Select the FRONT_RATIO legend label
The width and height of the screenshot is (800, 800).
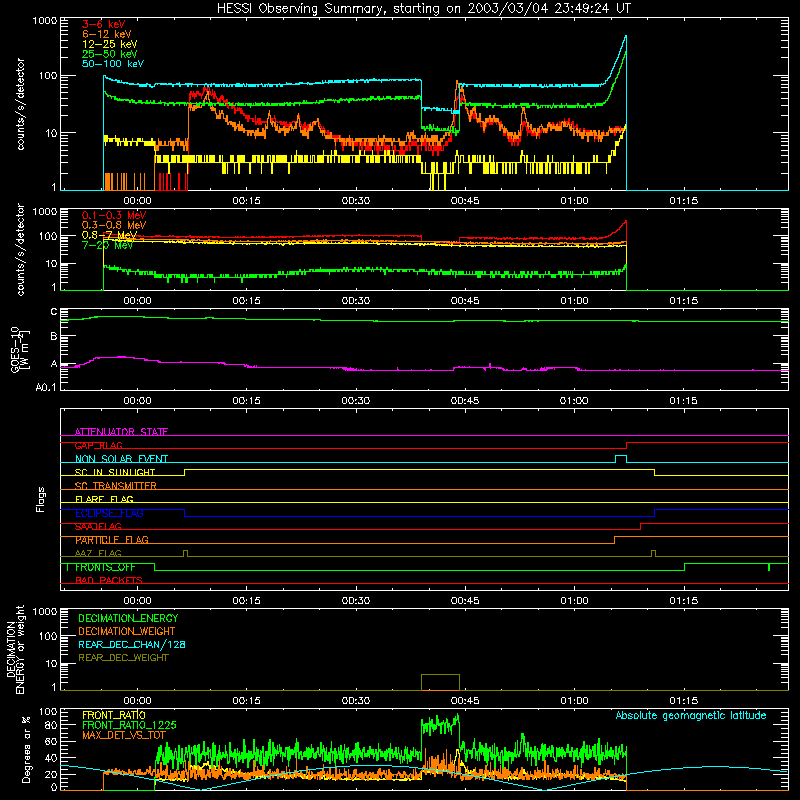(x=114, y=715)
